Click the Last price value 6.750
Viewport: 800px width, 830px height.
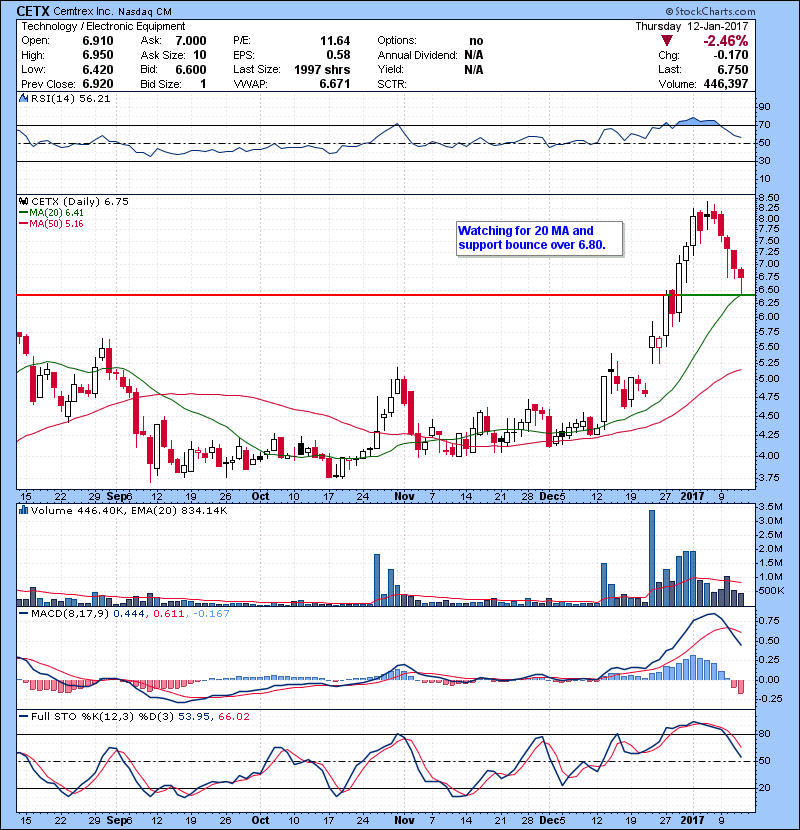click(733, 70)
